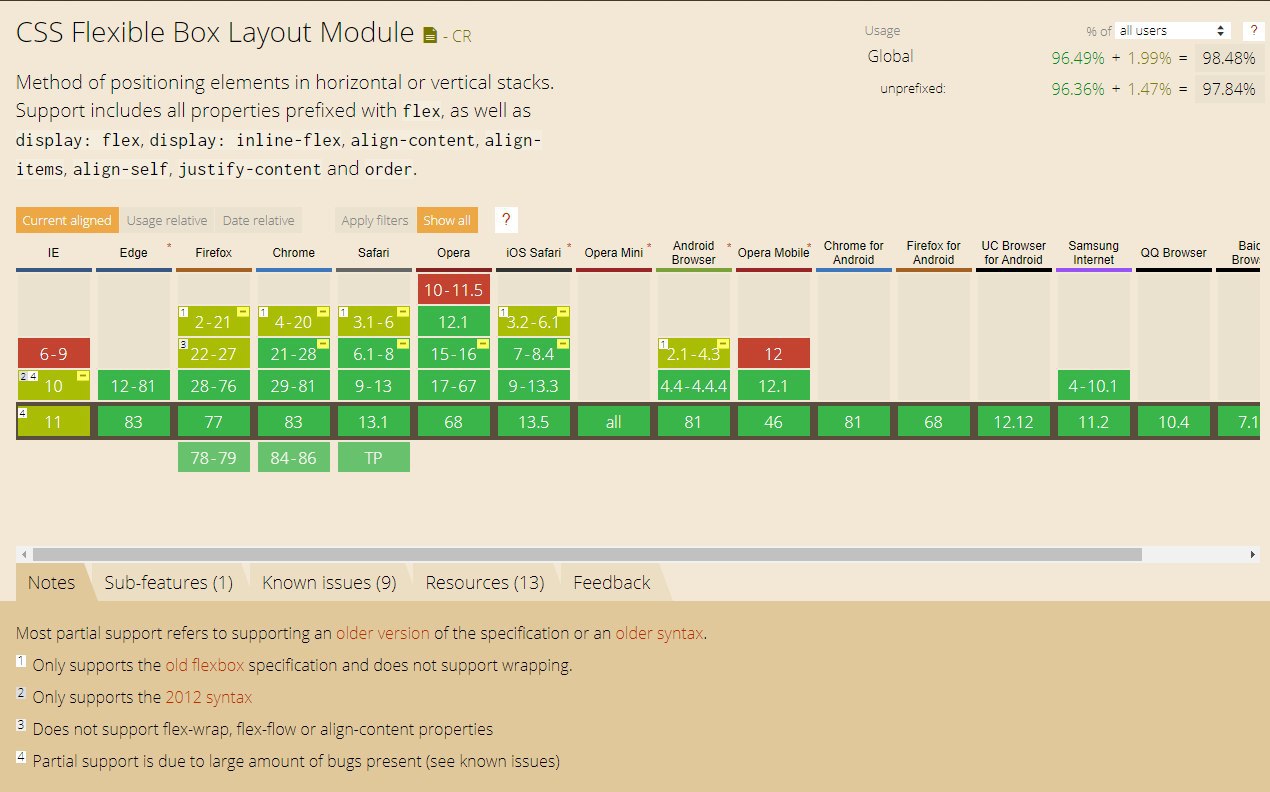Click the Show all button
The image size is (1270, 792).
pos(447,220)
